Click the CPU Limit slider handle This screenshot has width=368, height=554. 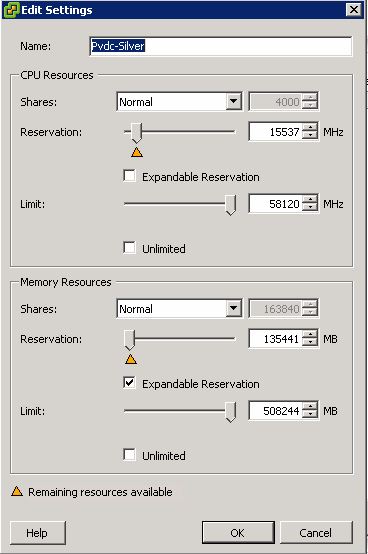point(231,205)
